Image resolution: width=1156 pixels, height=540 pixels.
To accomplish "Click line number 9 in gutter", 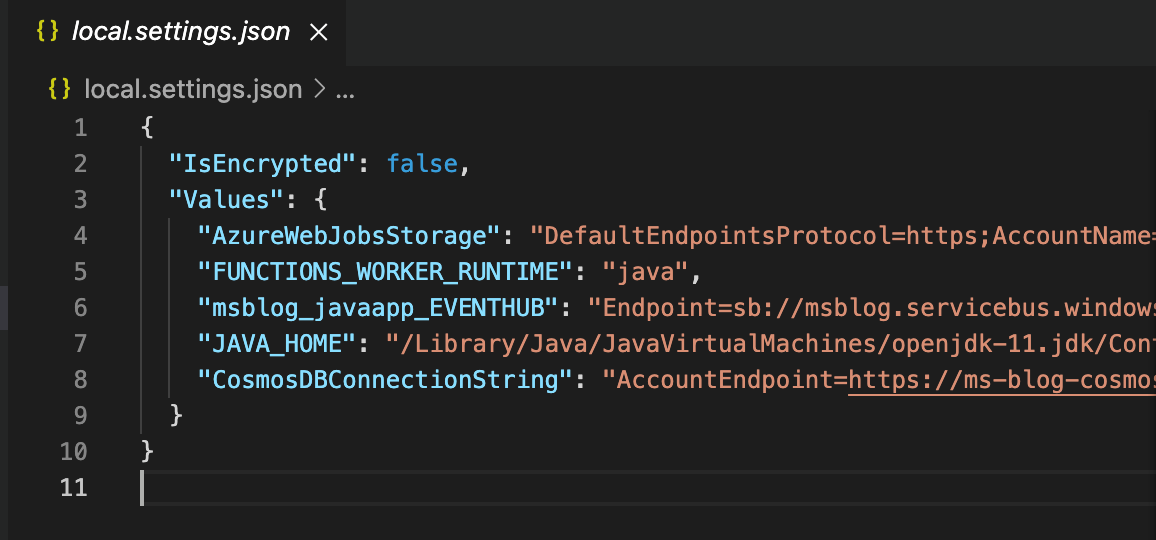I will click(80, 416).
